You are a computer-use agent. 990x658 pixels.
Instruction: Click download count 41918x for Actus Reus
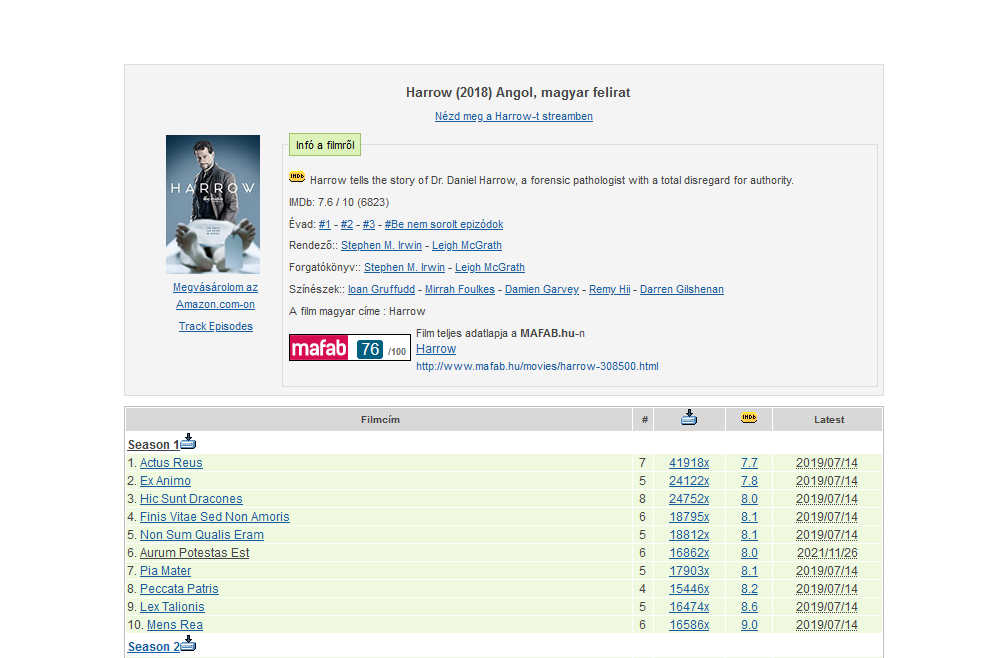click(689, 463)
